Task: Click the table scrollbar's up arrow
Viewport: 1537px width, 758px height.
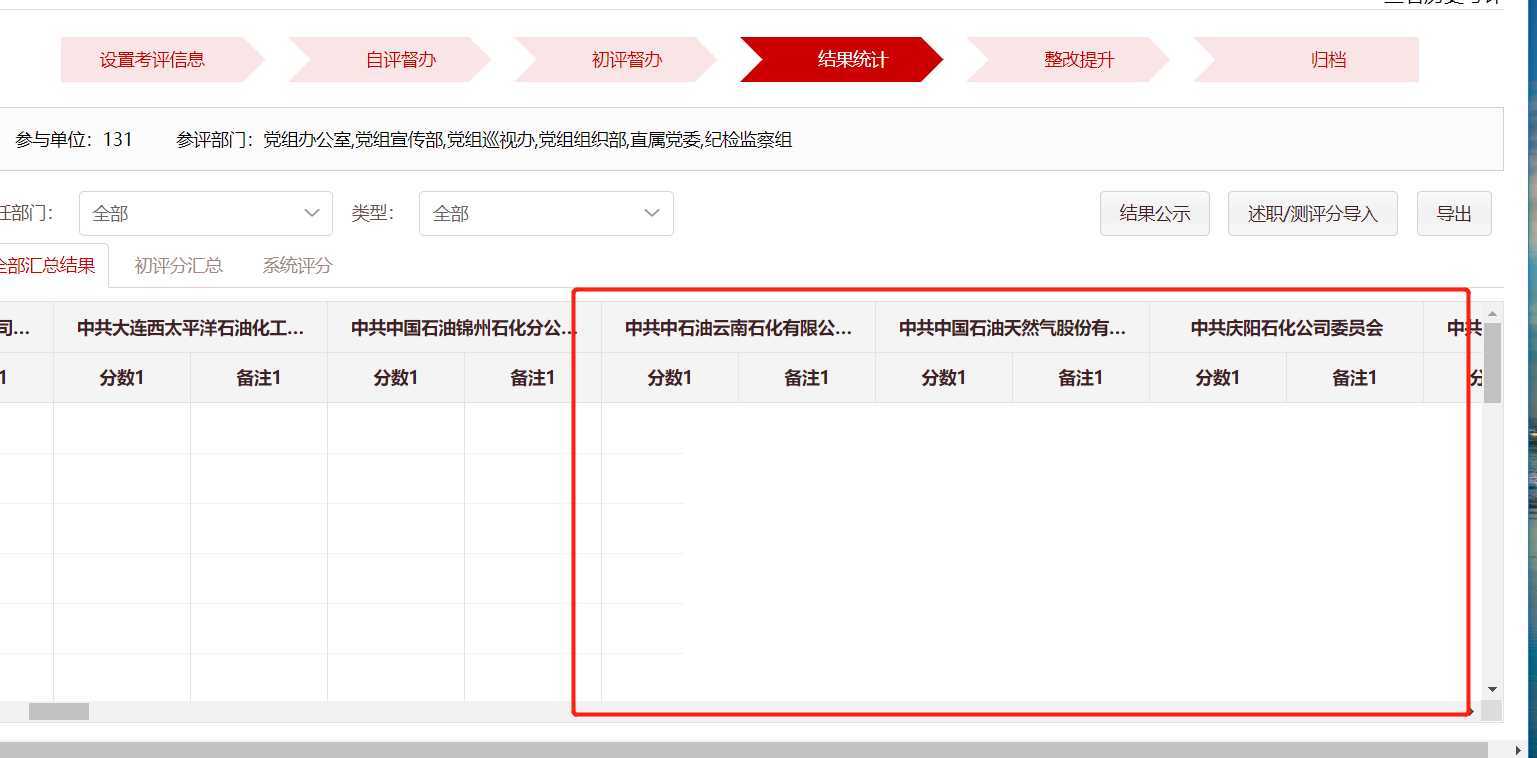Action: pos(1492,314)
